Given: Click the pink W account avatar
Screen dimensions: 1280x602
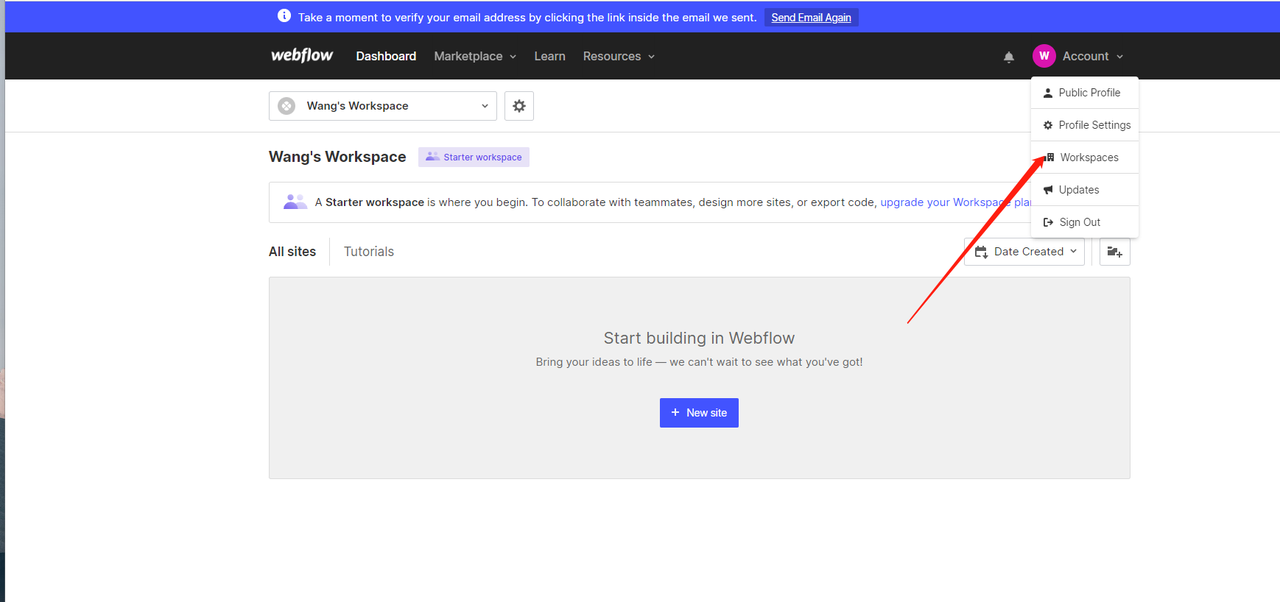Looking at the screenshot, I should pos(1044,56).
